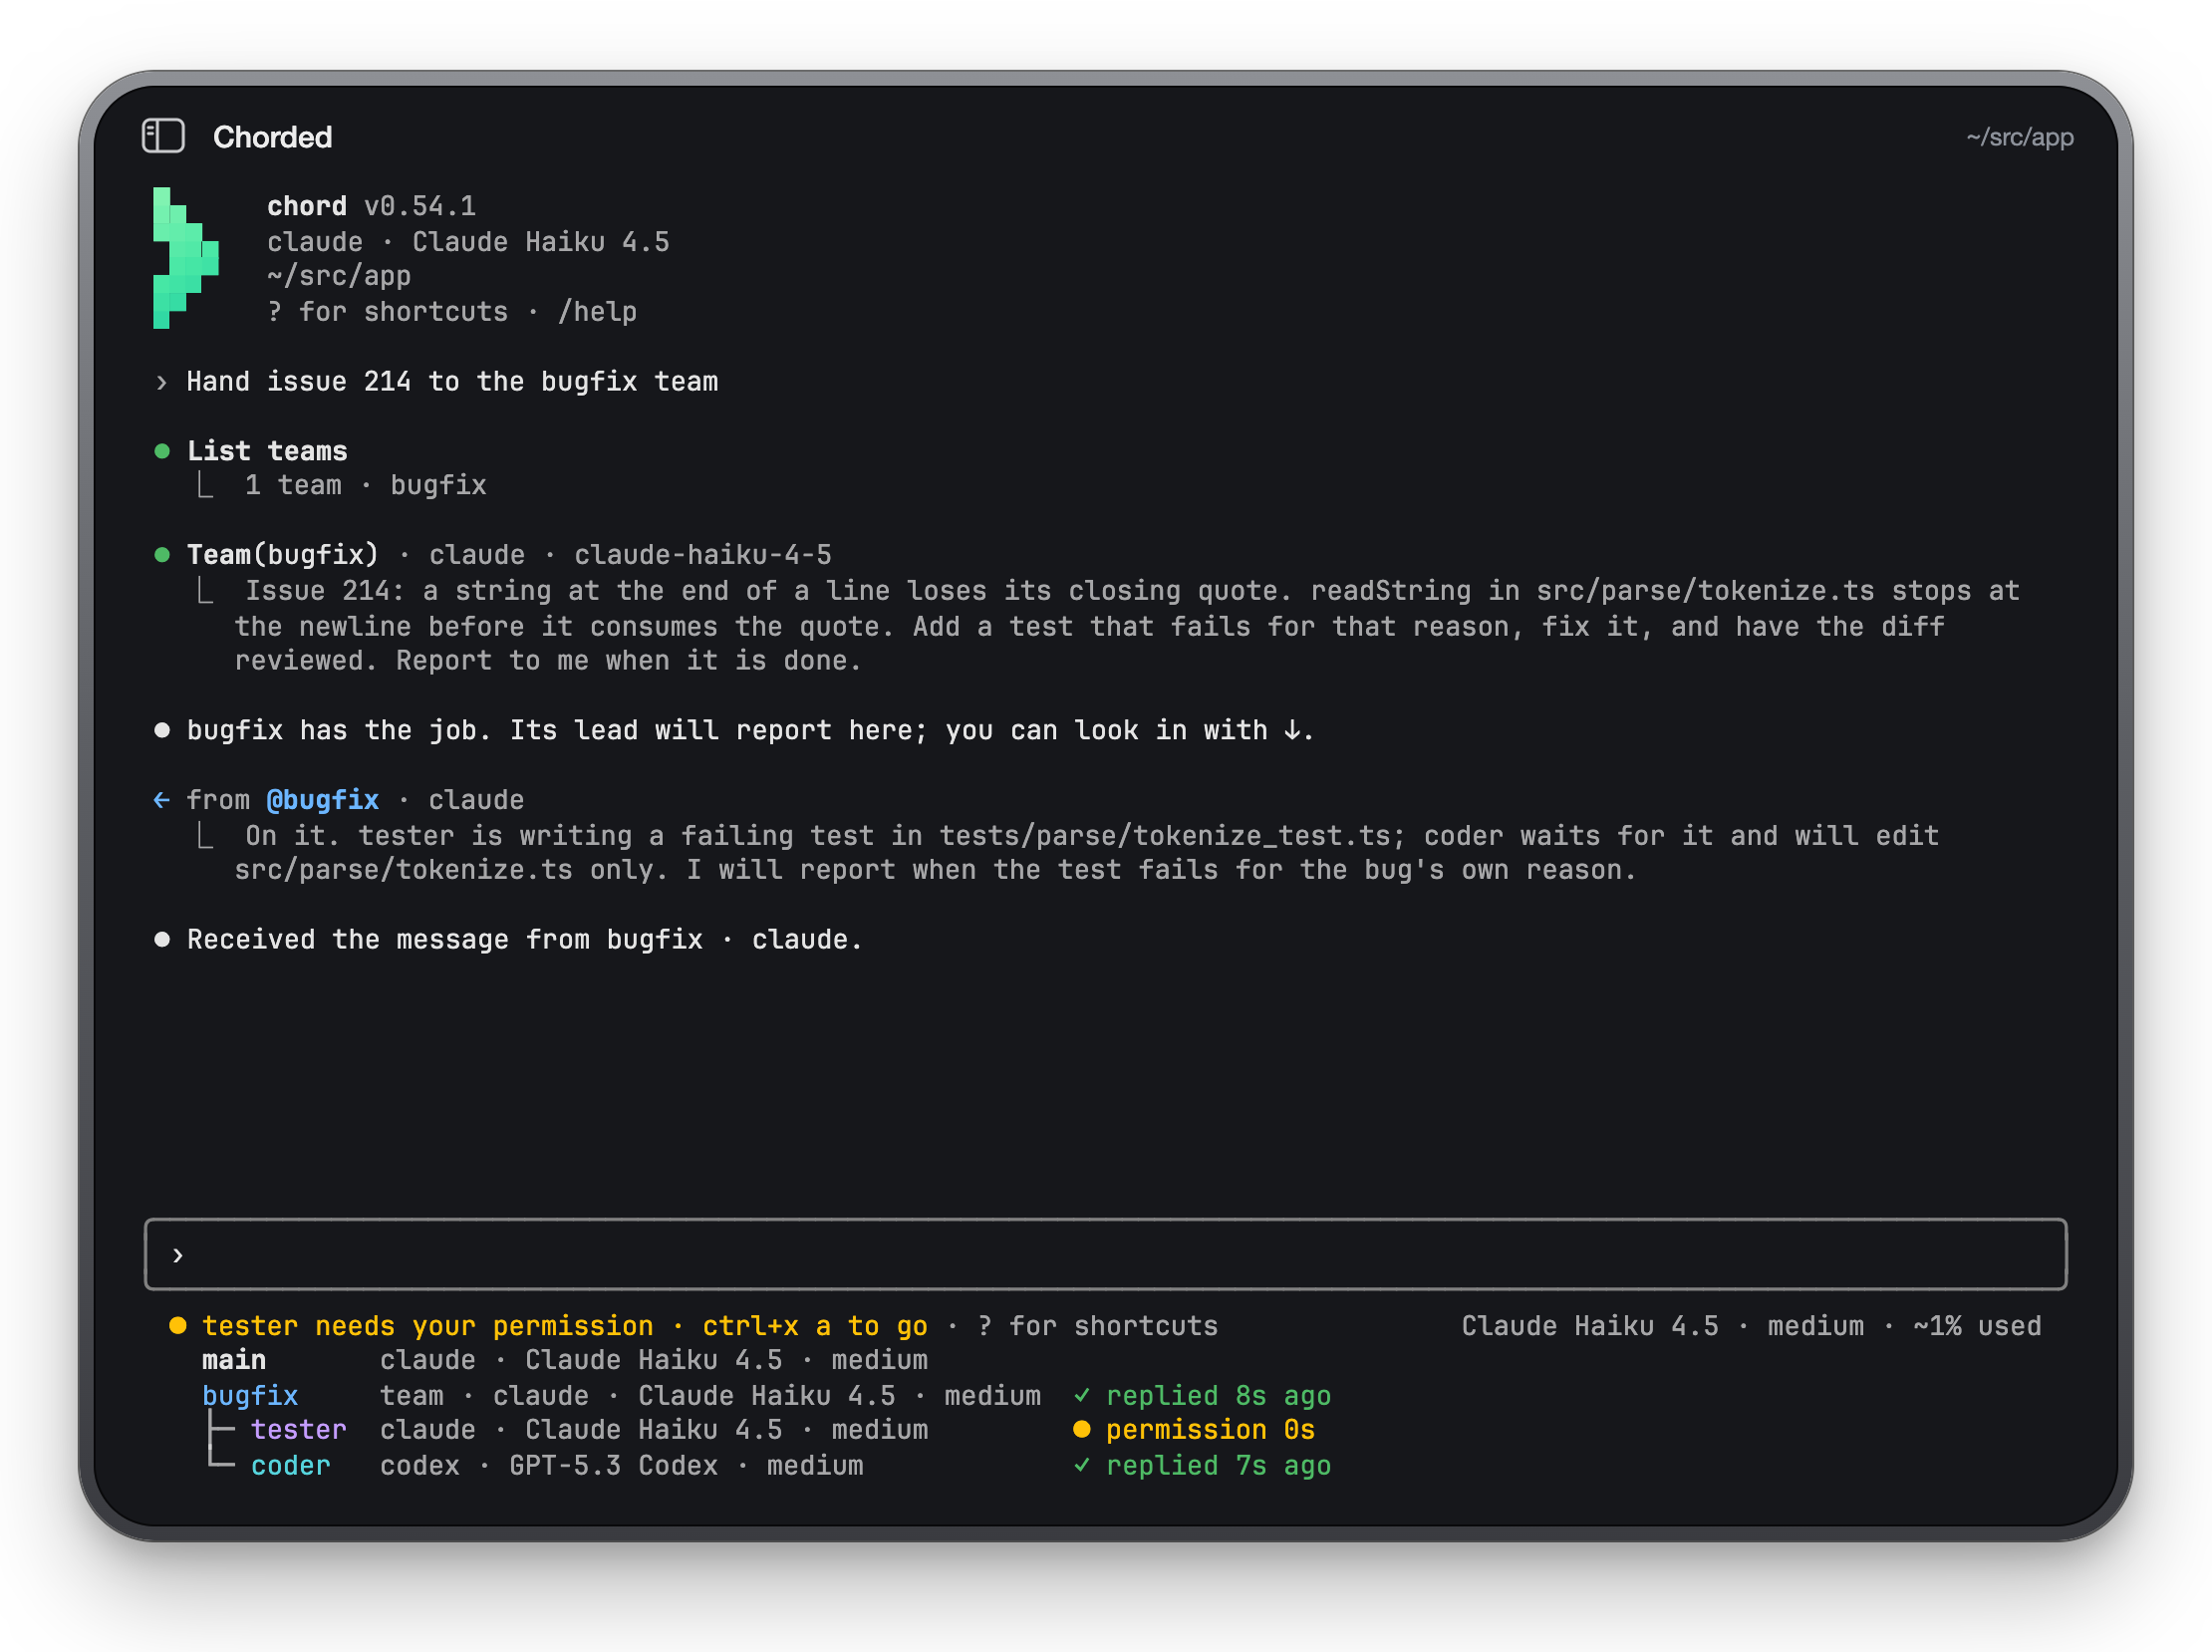Click the ~/src/app path in title bar
2212x1652 pixels.
click(x=2019, y=137)
